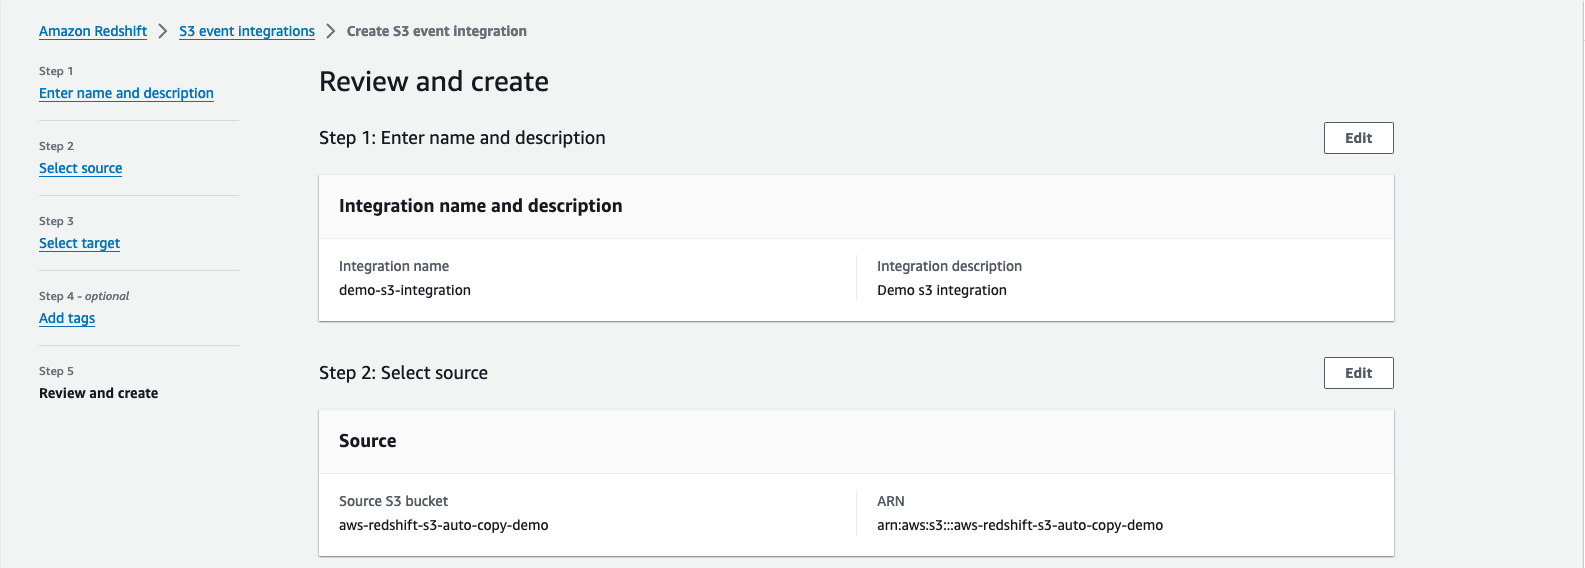This screenshot has width=1585, height=568.
Task: Click the demo-s3-integration name value
Action: pyautogui.click(x=405, y=290)
